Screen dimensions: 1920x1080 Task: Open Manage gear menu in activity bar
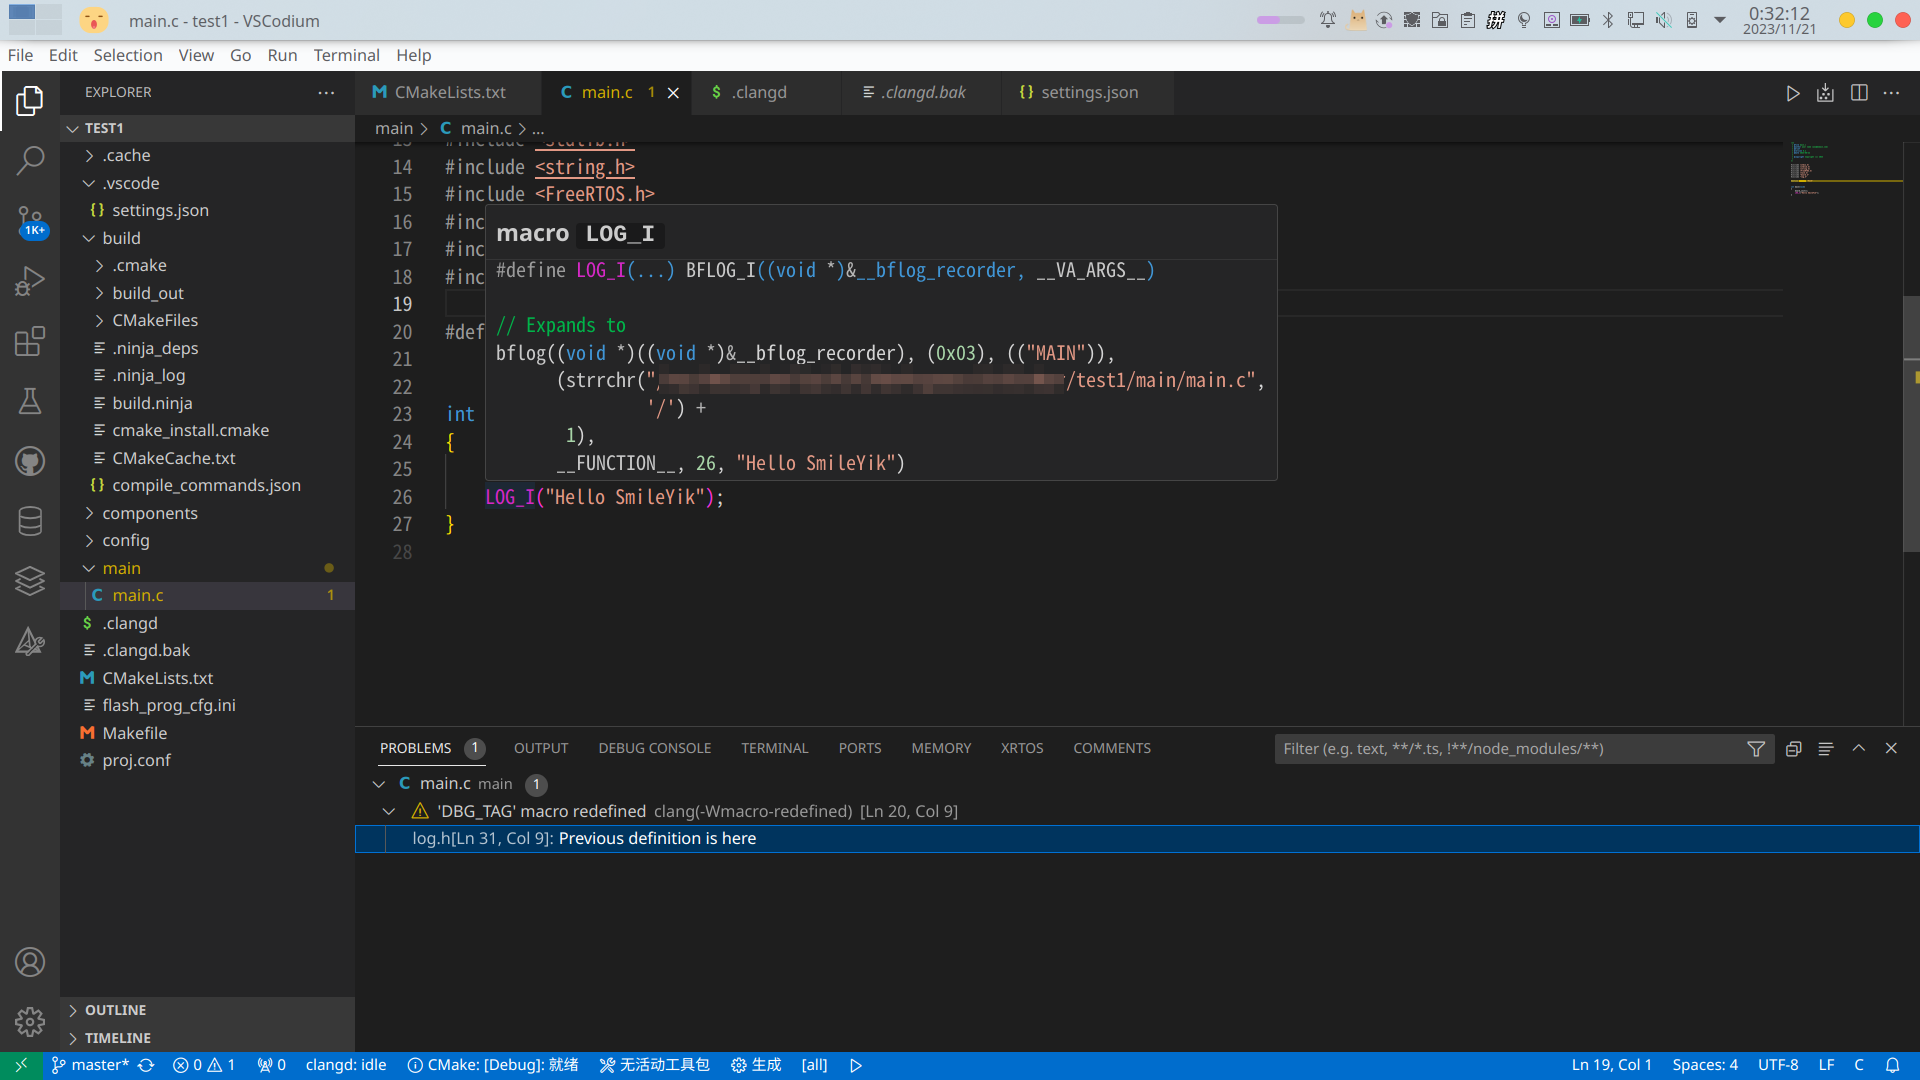point(30,1022)
